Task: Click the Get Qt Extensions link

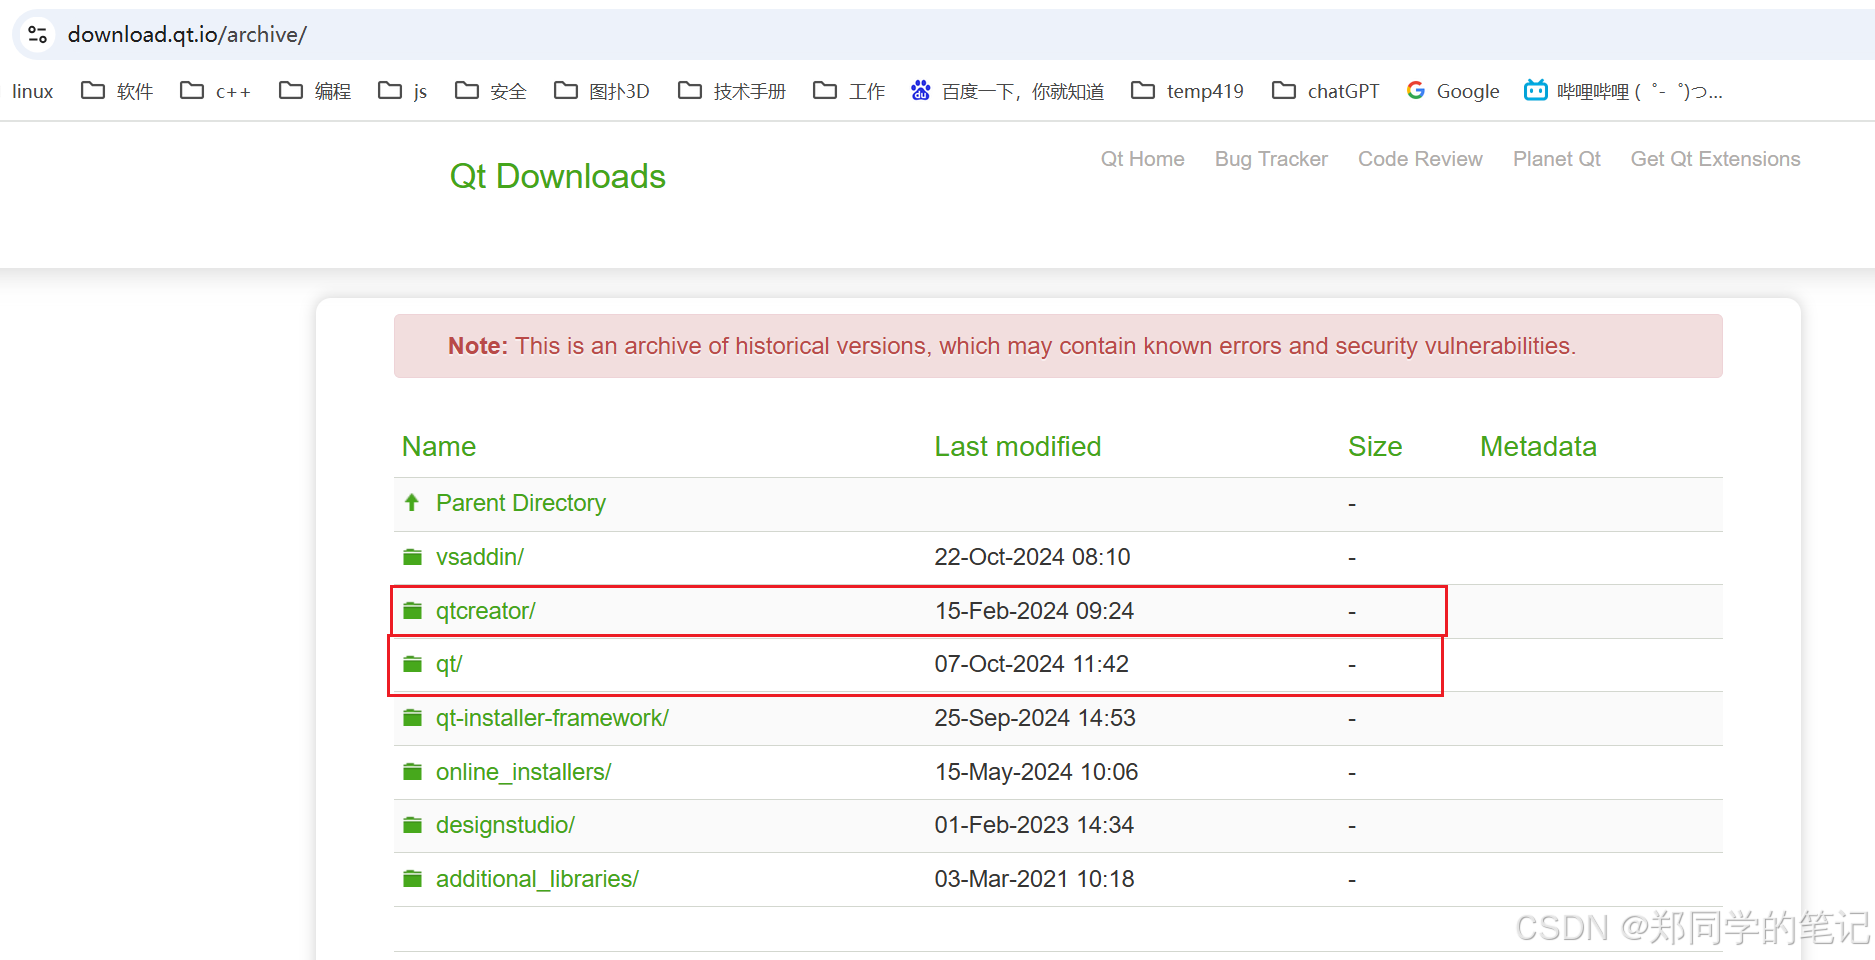Action: 1714,159
